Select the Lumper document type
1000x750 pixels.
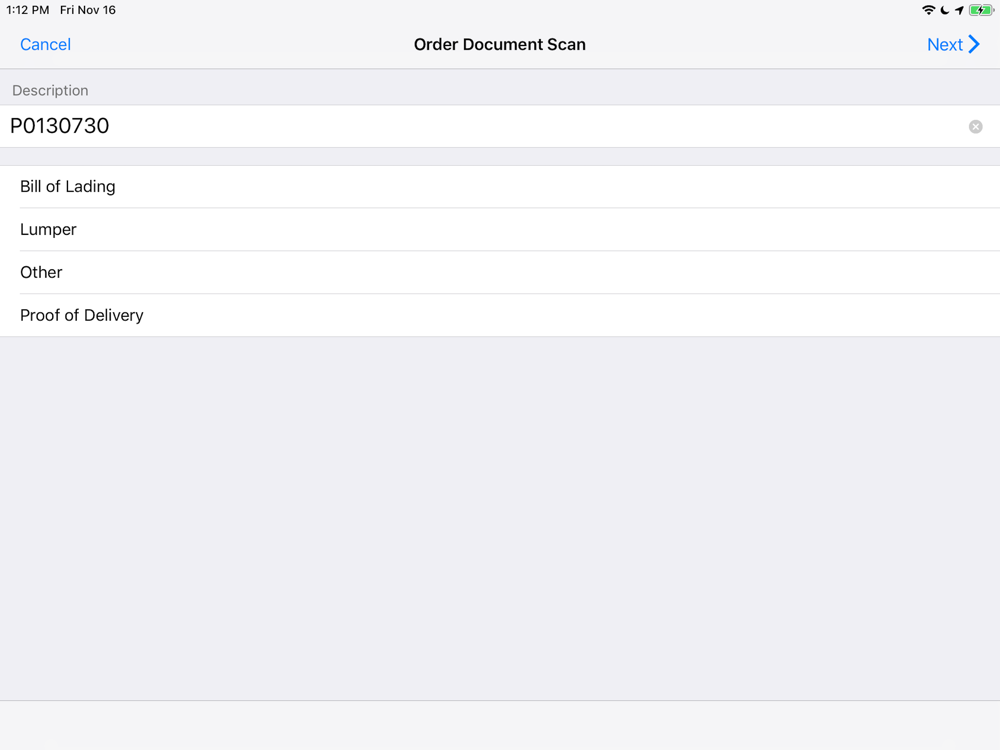pos(500,230)
